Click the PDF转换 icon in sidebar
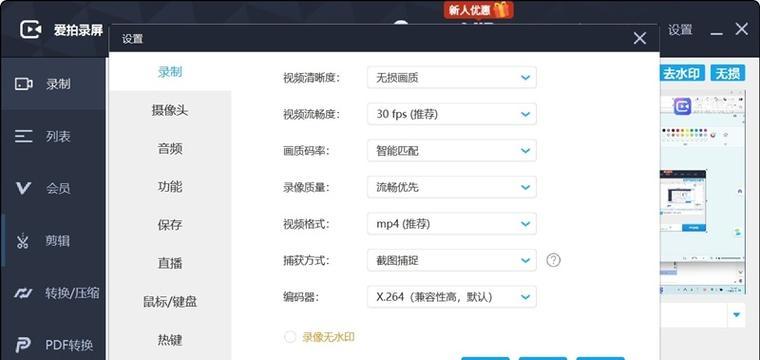 (23, 345)
